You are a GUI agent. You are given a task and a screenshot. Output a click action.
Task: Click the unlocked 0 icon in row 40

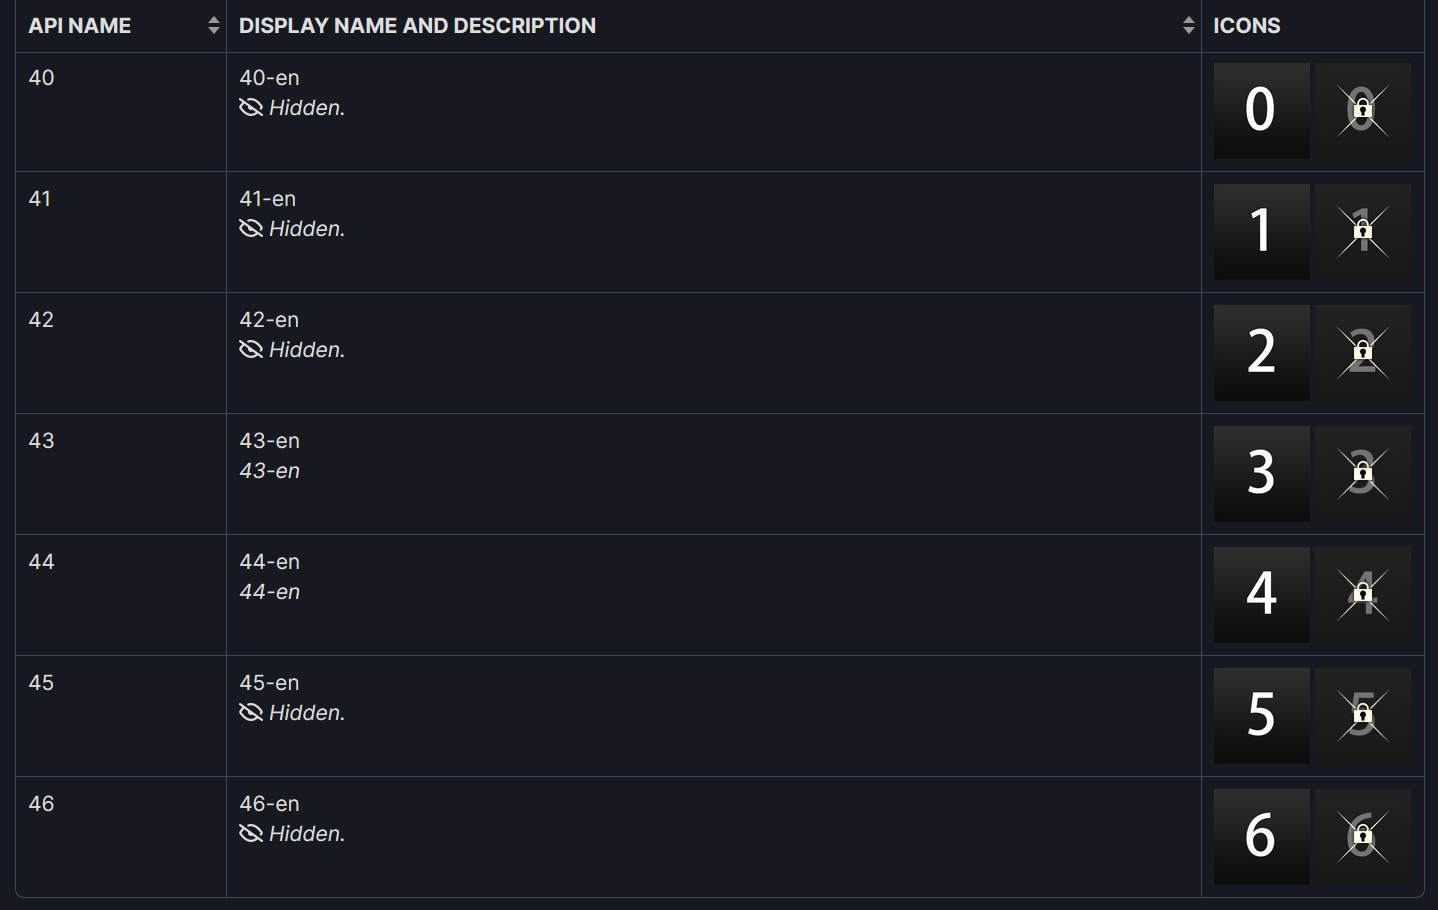pyautogui.click(x=1261, y=111)
